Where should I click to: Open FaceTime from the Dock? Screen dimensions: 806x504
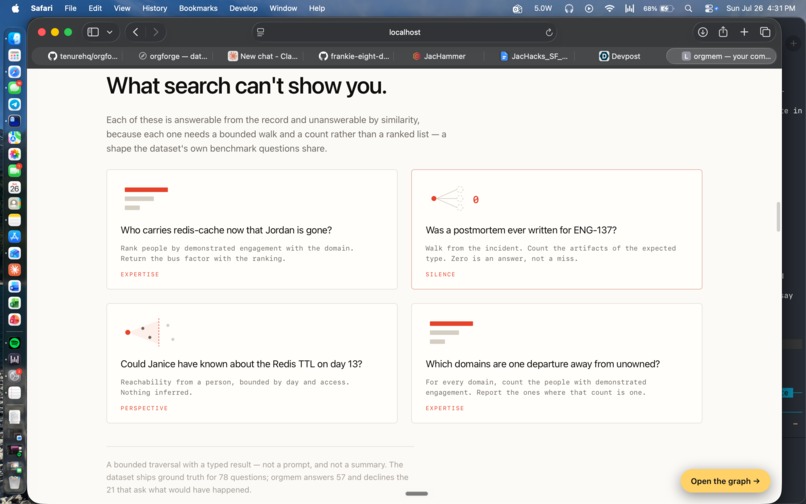14,170
